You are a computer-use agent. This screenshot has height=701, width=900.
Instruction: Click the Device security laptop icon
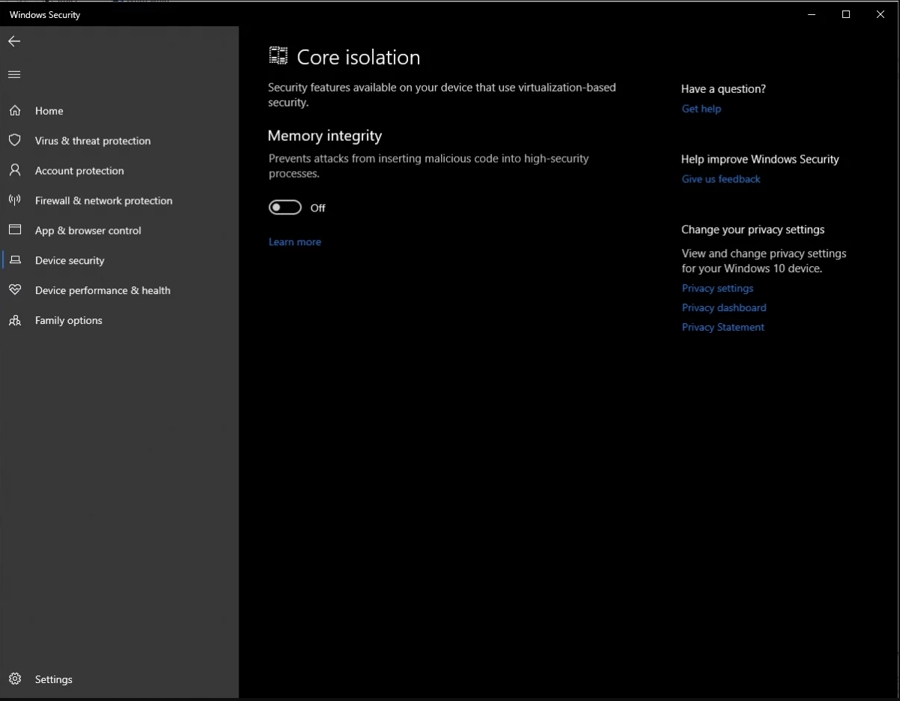(x=15, y=260)
